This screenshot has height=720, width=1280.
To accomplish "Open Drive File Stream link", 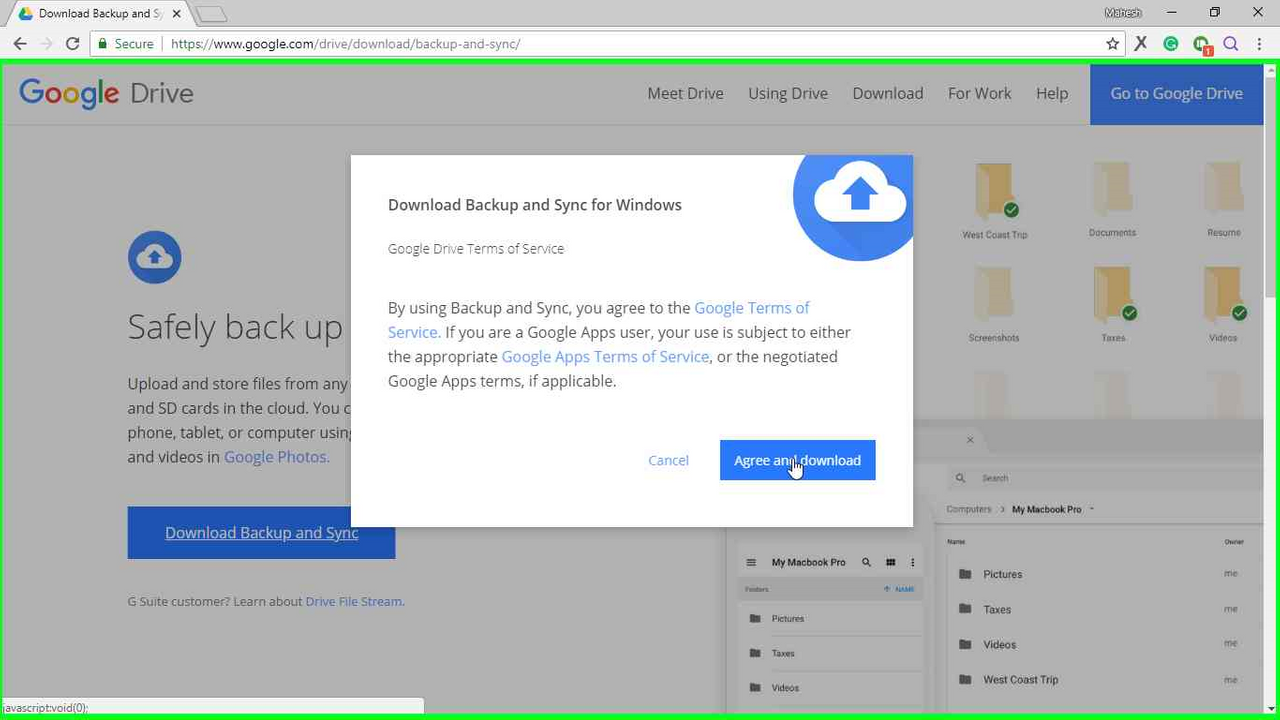I will pyautogui.click(x=354, y=601).
